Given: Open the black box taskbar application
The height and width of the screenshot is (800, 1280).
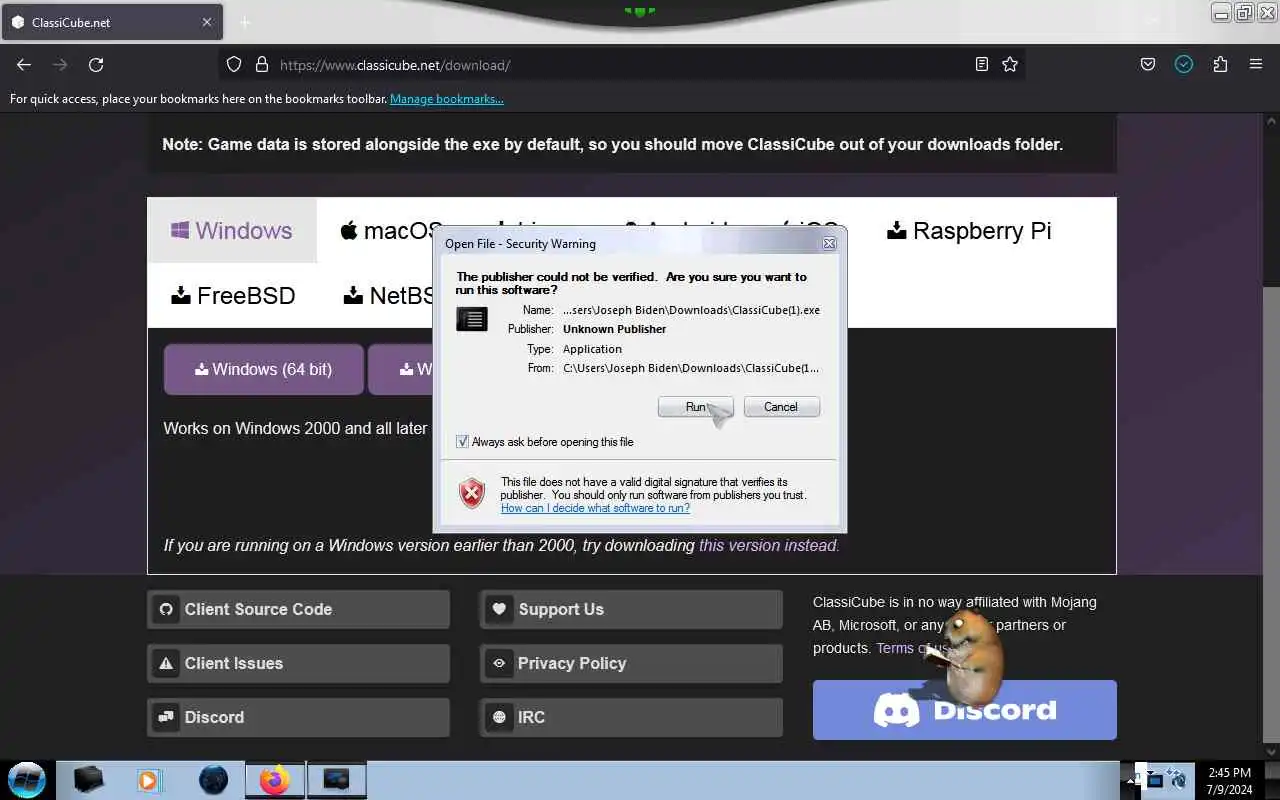Looking at the screenshot, I should [89, 780].
